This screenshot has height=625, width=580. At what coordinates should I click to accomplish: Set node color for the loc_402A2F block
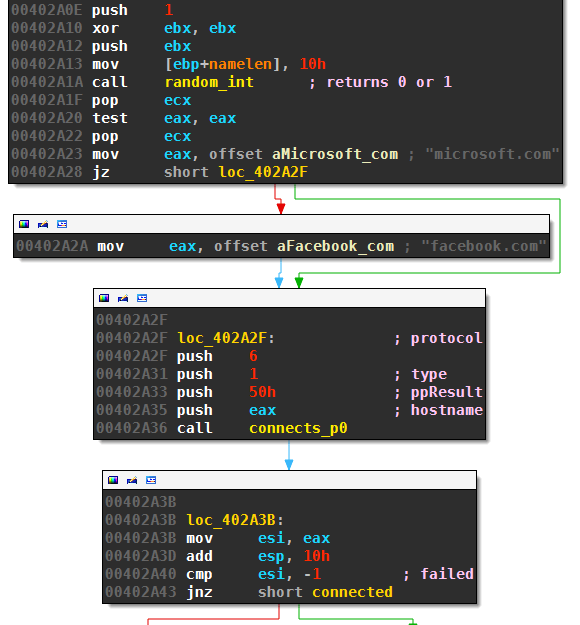point(104,298)
